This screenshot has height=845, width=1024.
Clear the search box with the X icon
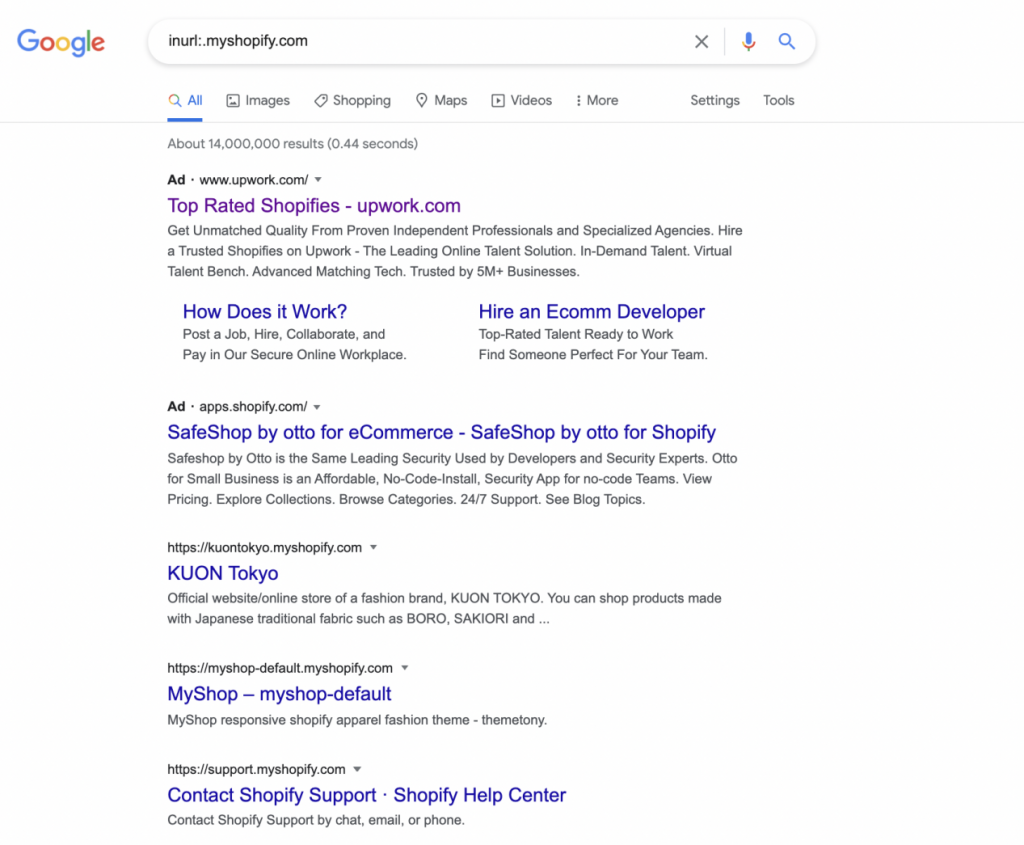point(701,42)
